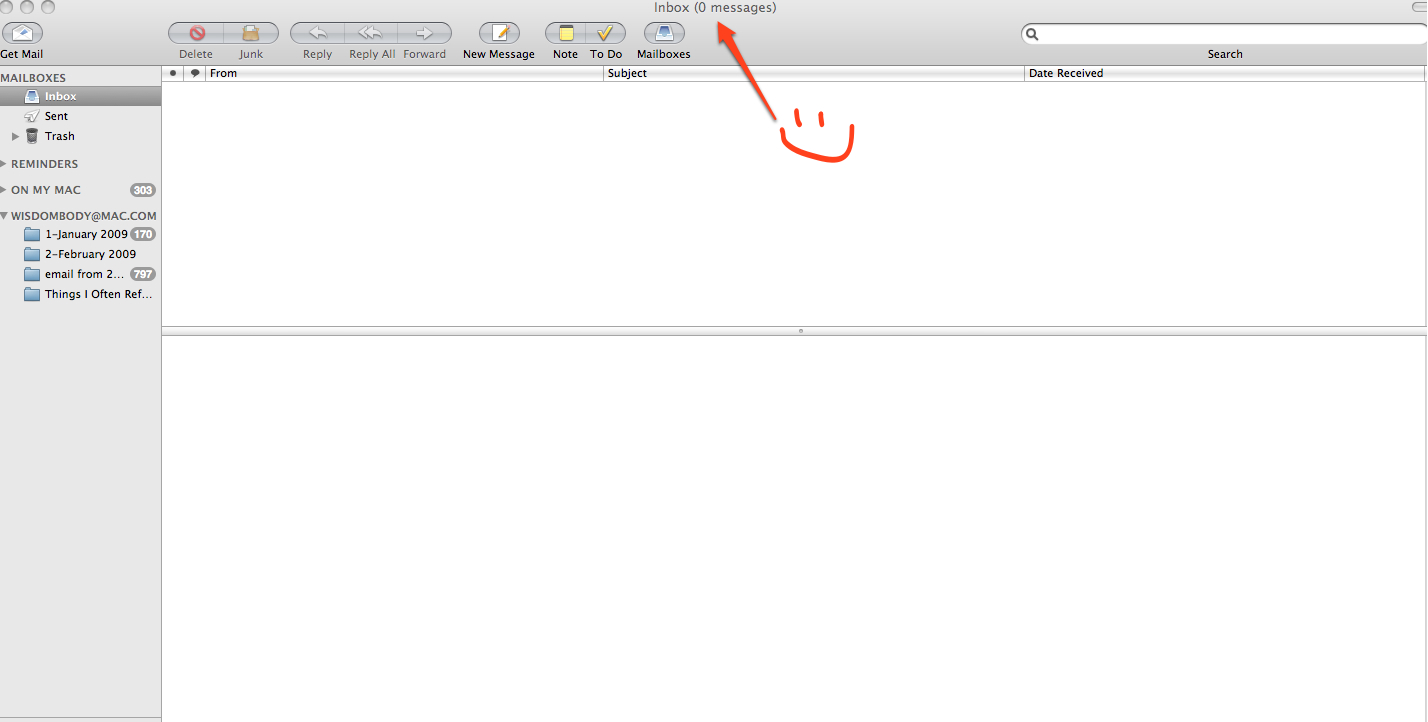This screenshot has width=1428, height=722.
Task: Click the pane divider handle
Action: (x=800, y=330)
